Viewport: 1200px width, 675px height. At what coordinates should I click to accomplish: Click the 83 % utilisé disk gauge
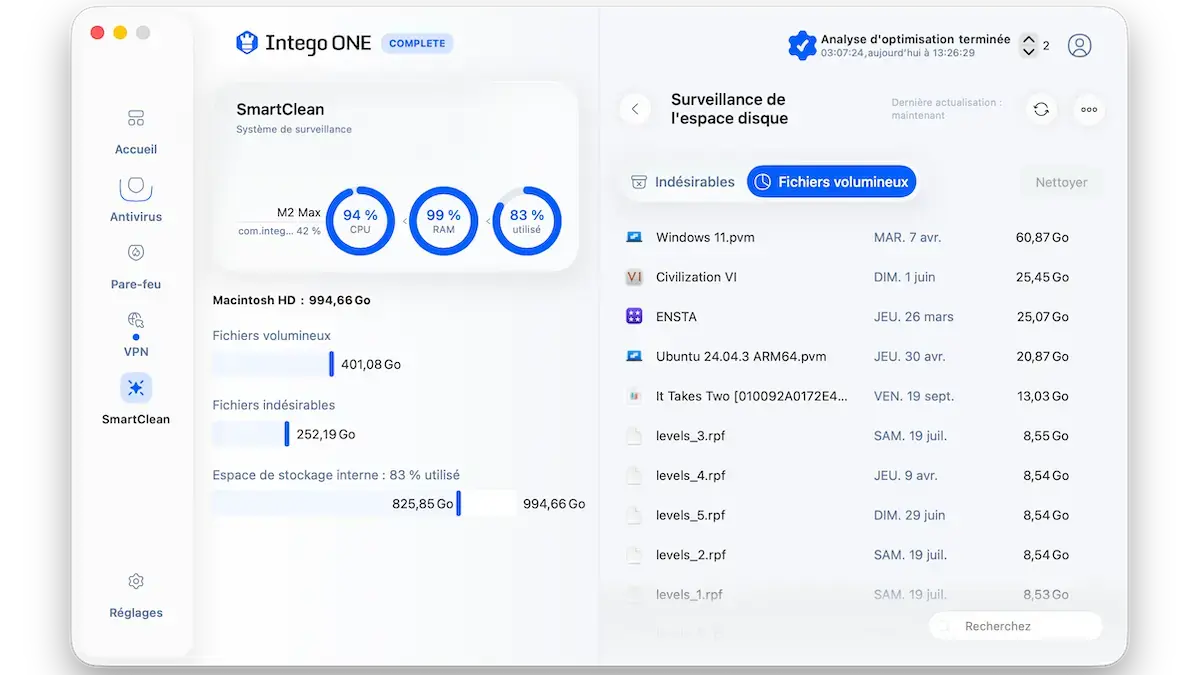526,221
